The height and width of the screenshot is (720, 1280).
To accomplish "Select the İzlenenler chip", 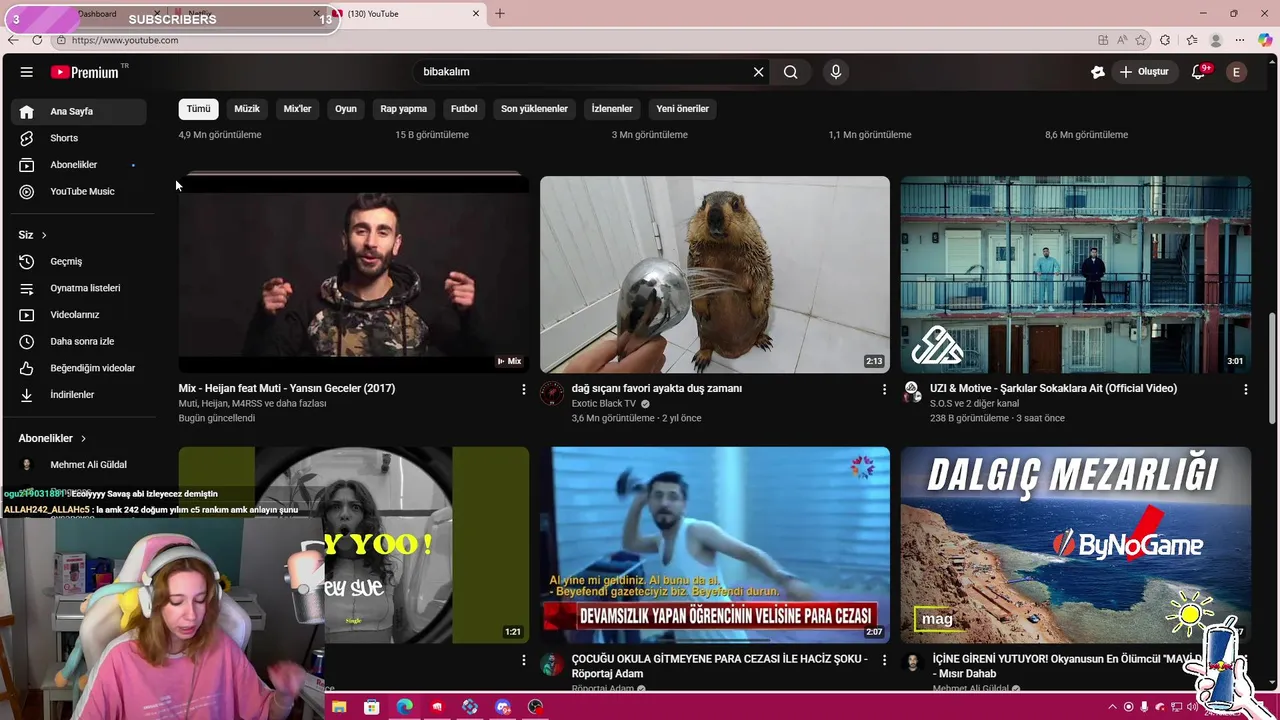I will (x=612, y=109).
